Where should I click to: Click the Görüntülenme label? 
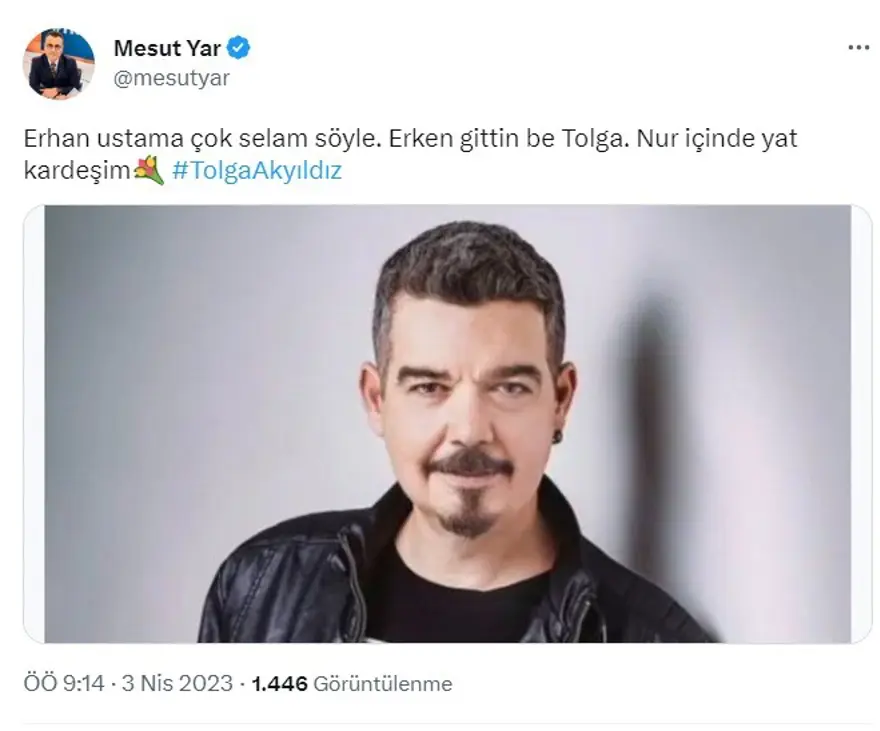coord(383,684)
